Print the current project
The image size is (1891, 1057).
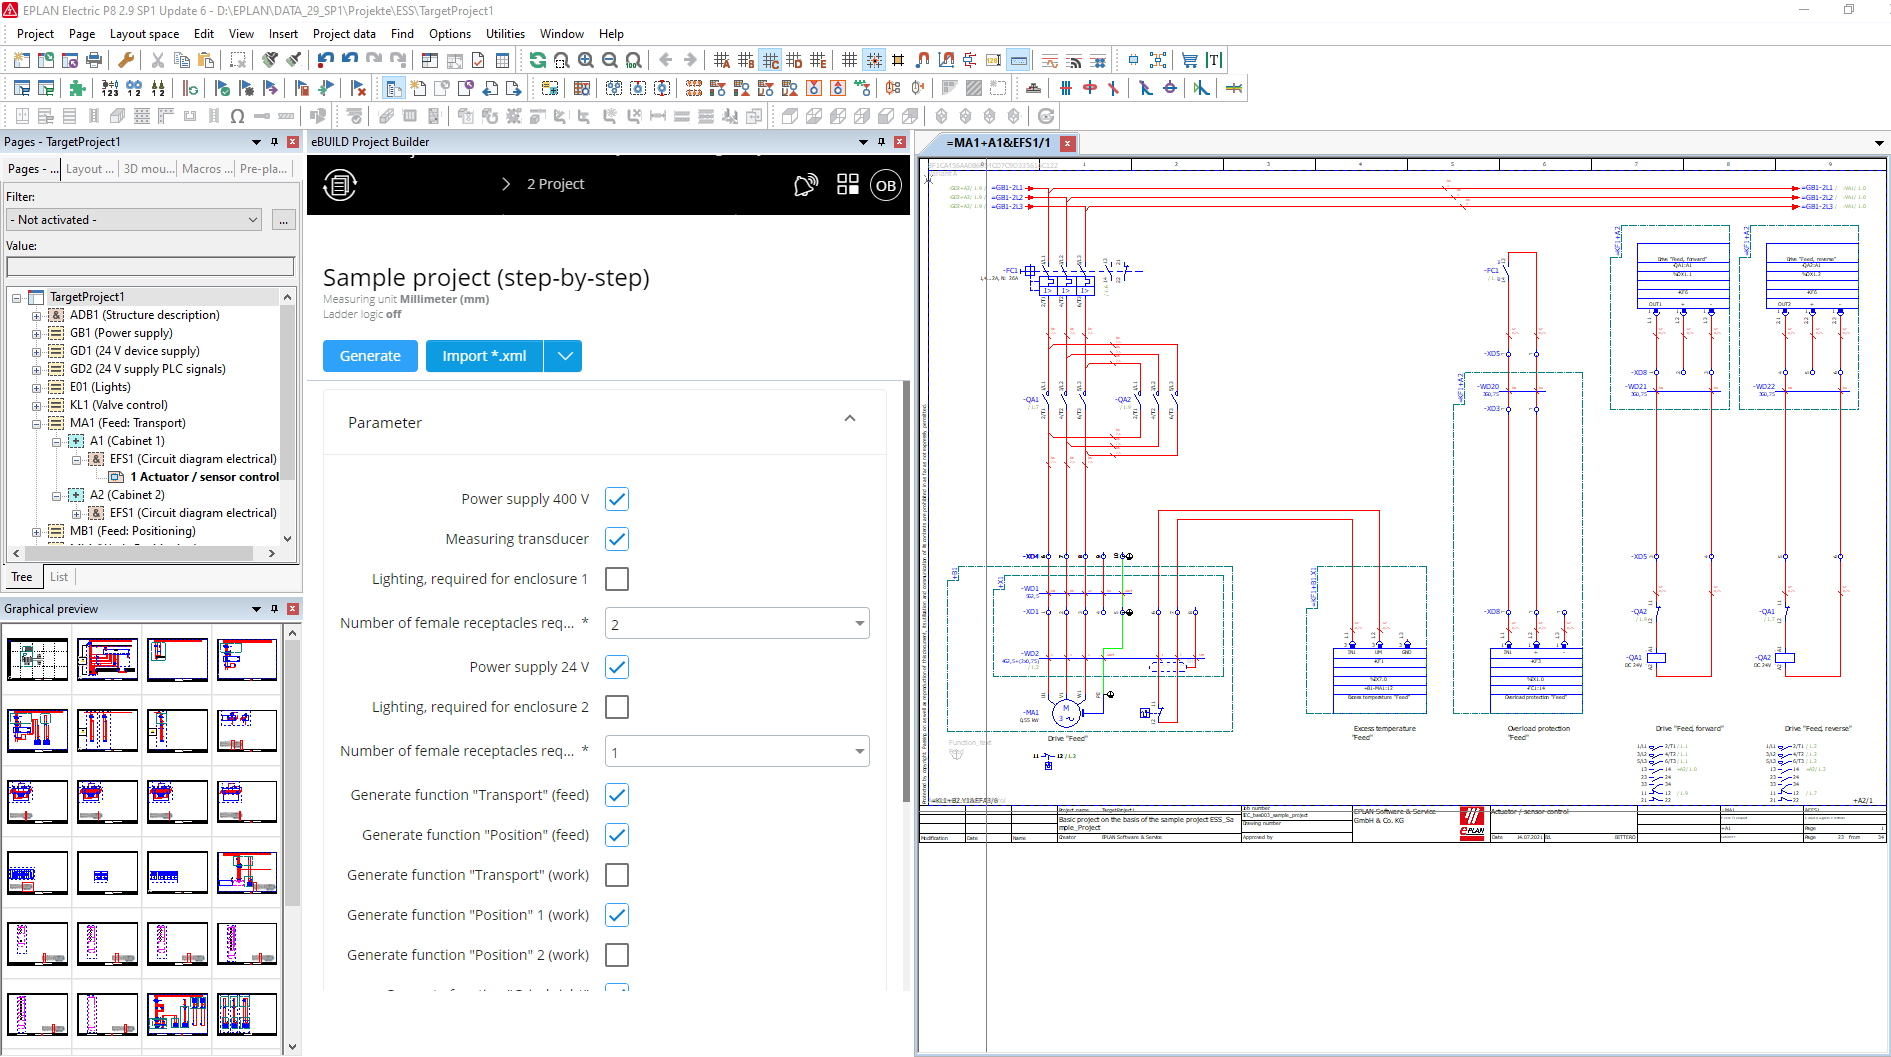[x=94, y=60]
